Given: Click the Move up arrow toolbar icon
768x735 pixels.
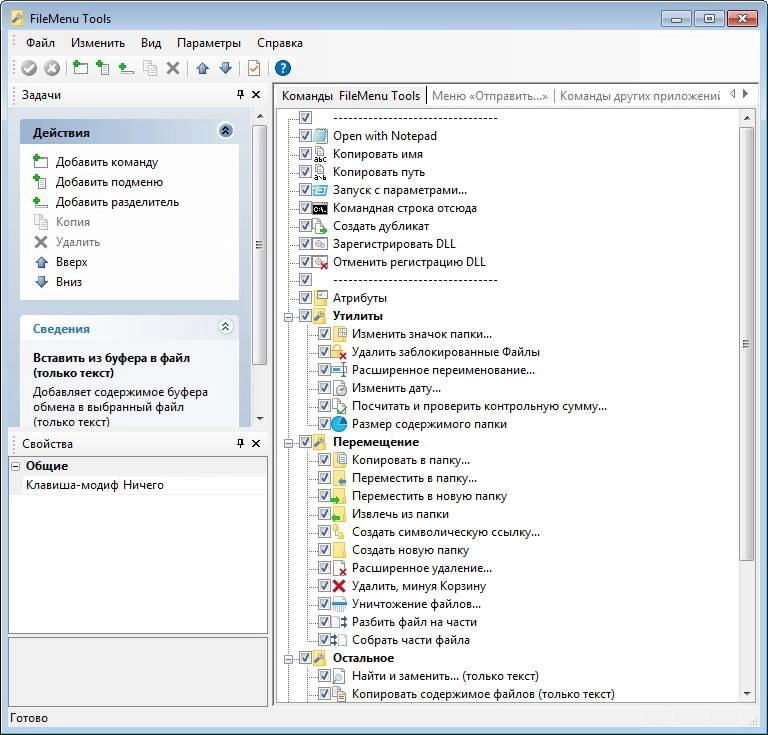Looking at the screenshot, I should tap(202, 68).
